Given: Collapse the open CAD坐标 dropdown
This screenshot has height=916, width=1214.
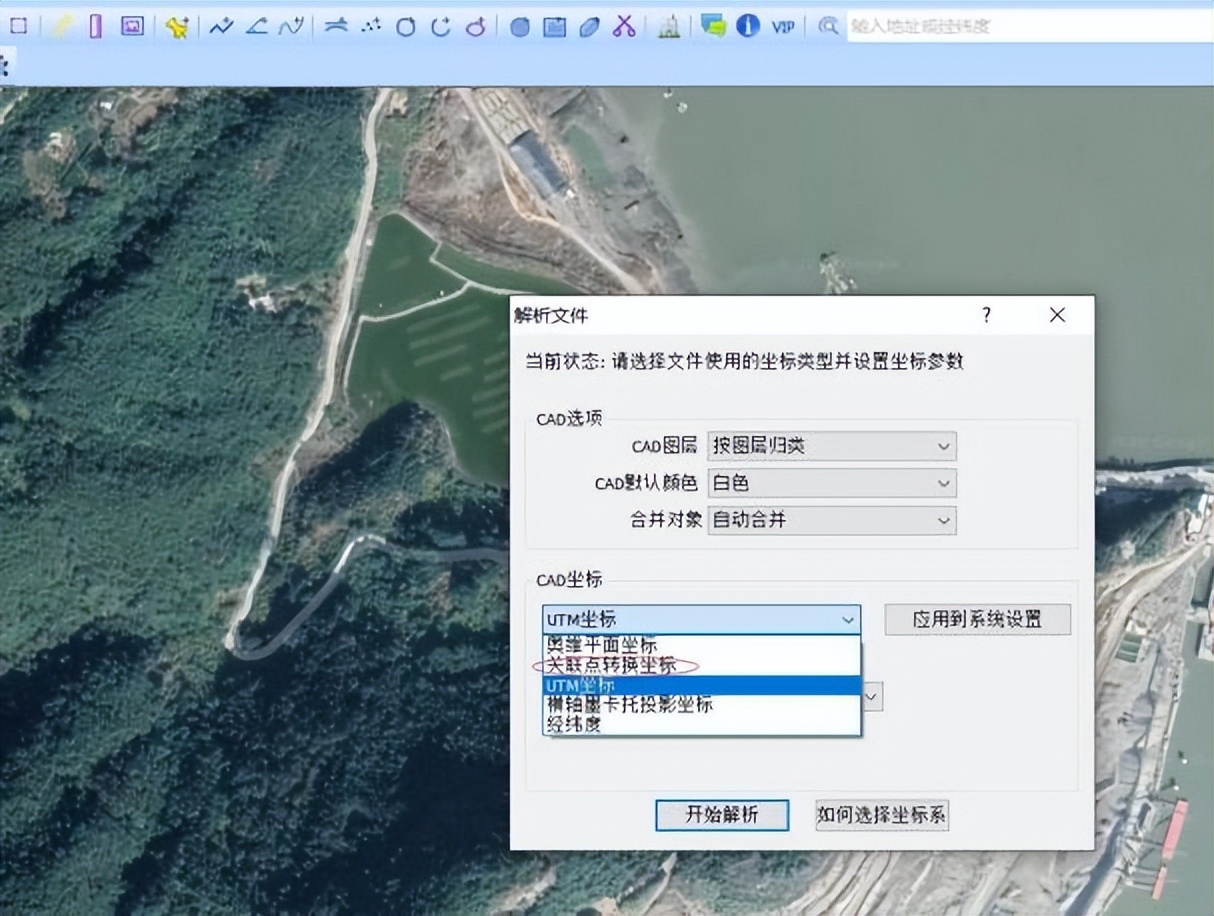Looking at the screenshot, I should point(849,620).
